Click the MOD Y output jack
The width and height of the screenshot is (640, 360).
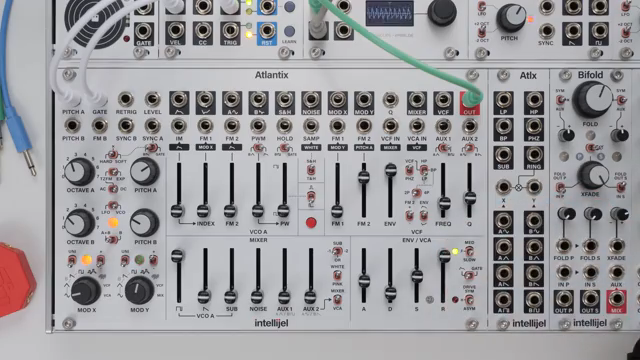coord(364,100)
